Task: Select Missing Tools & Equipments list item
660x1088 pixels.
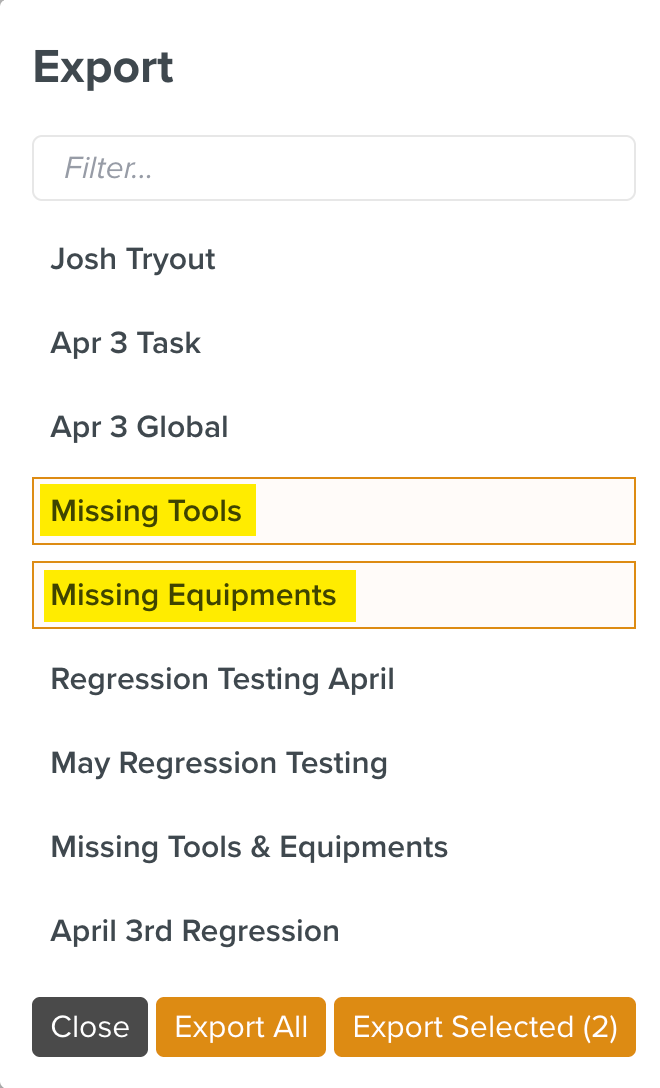Action: click(249, 848)
